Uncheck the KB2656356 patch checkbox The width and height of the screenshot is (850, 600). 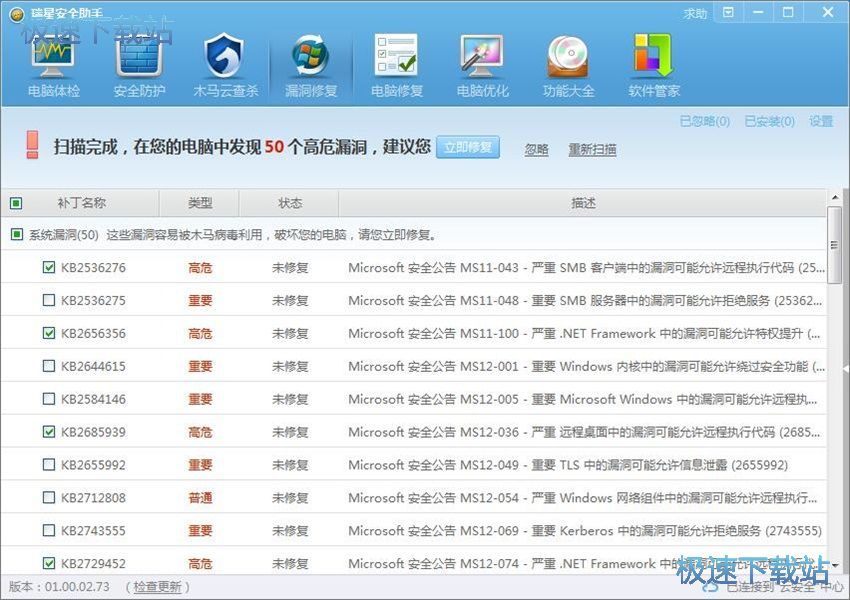(x=49, y=333)
